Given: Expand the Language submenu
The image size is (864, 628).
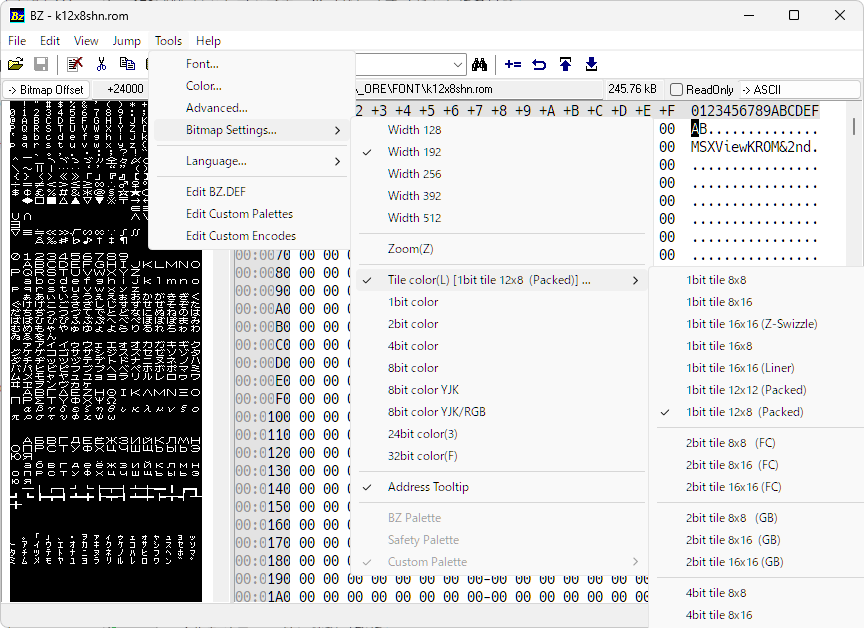Looking at the screenshot, I should tap(252, 161).
